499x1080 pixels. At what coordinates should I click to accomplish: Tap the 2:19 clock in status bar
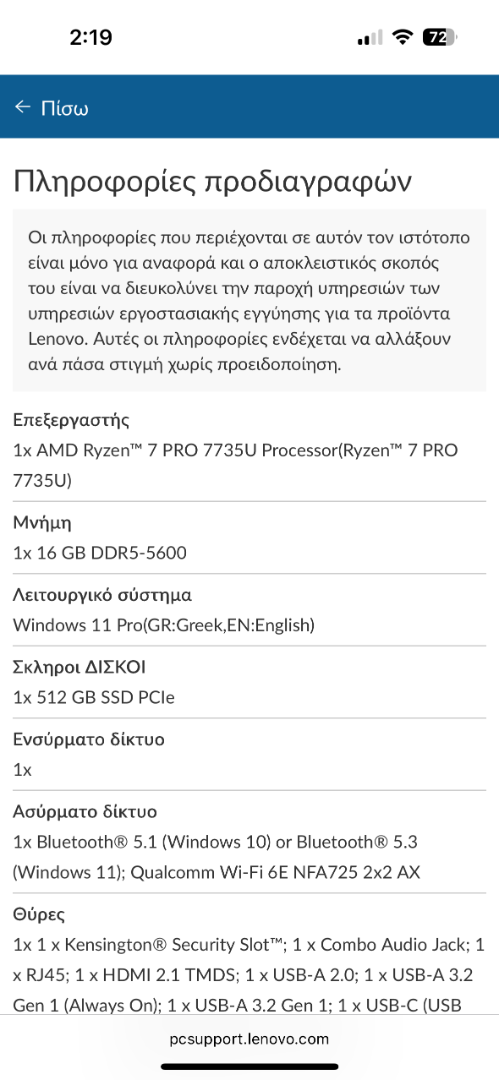(x=91, y=37)
